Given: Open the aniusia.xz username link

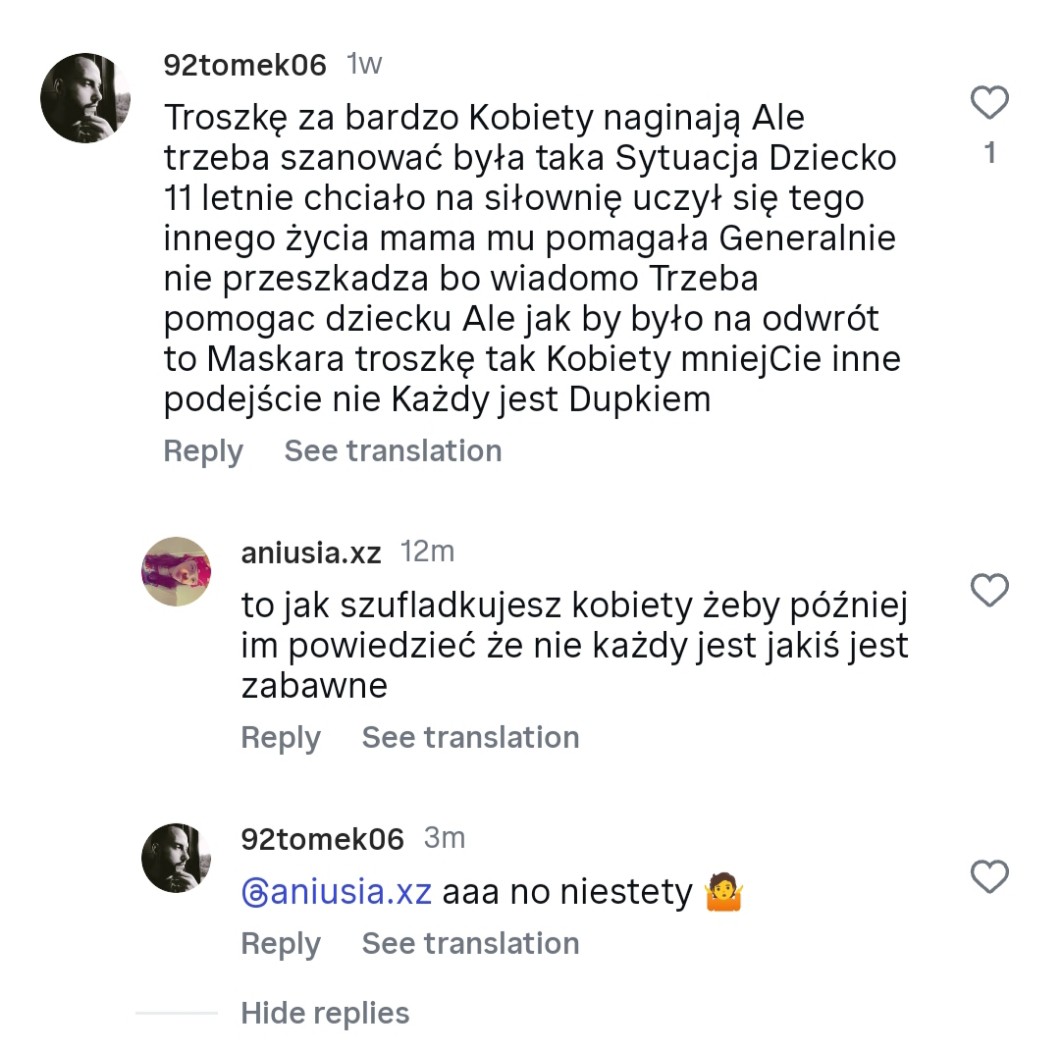Looking at the screenshot, I should (x=311, y=552).
